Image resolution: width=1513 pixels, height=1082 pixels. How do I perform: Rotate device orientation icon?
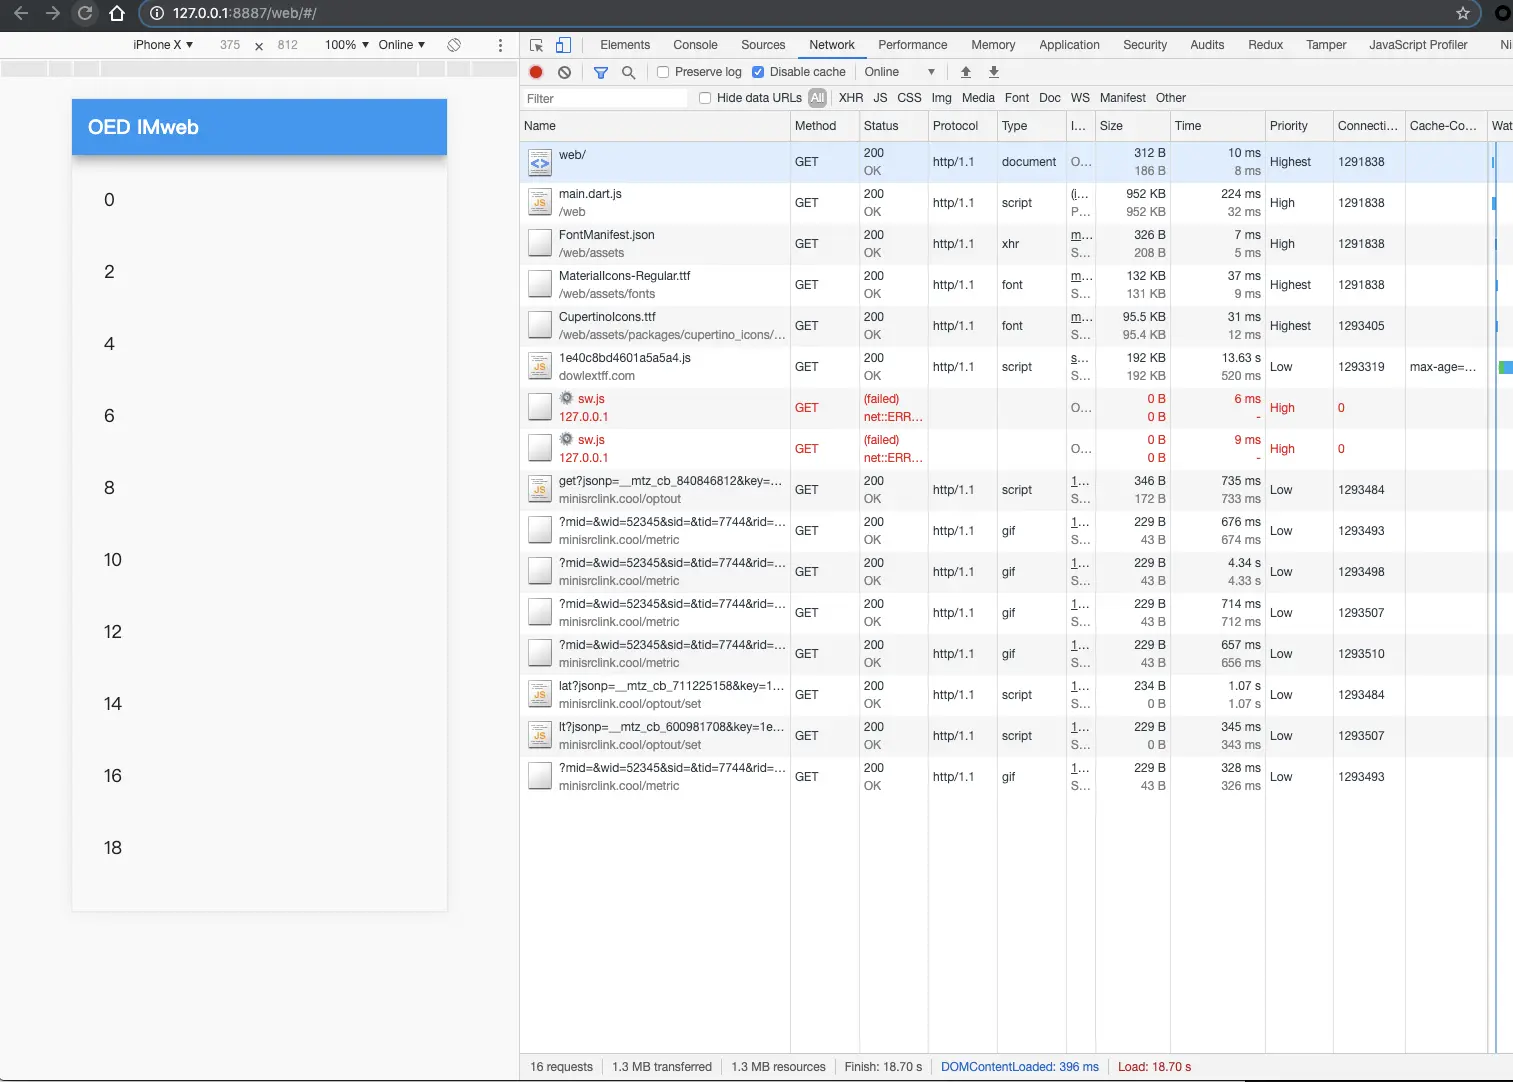pos(454,45)
